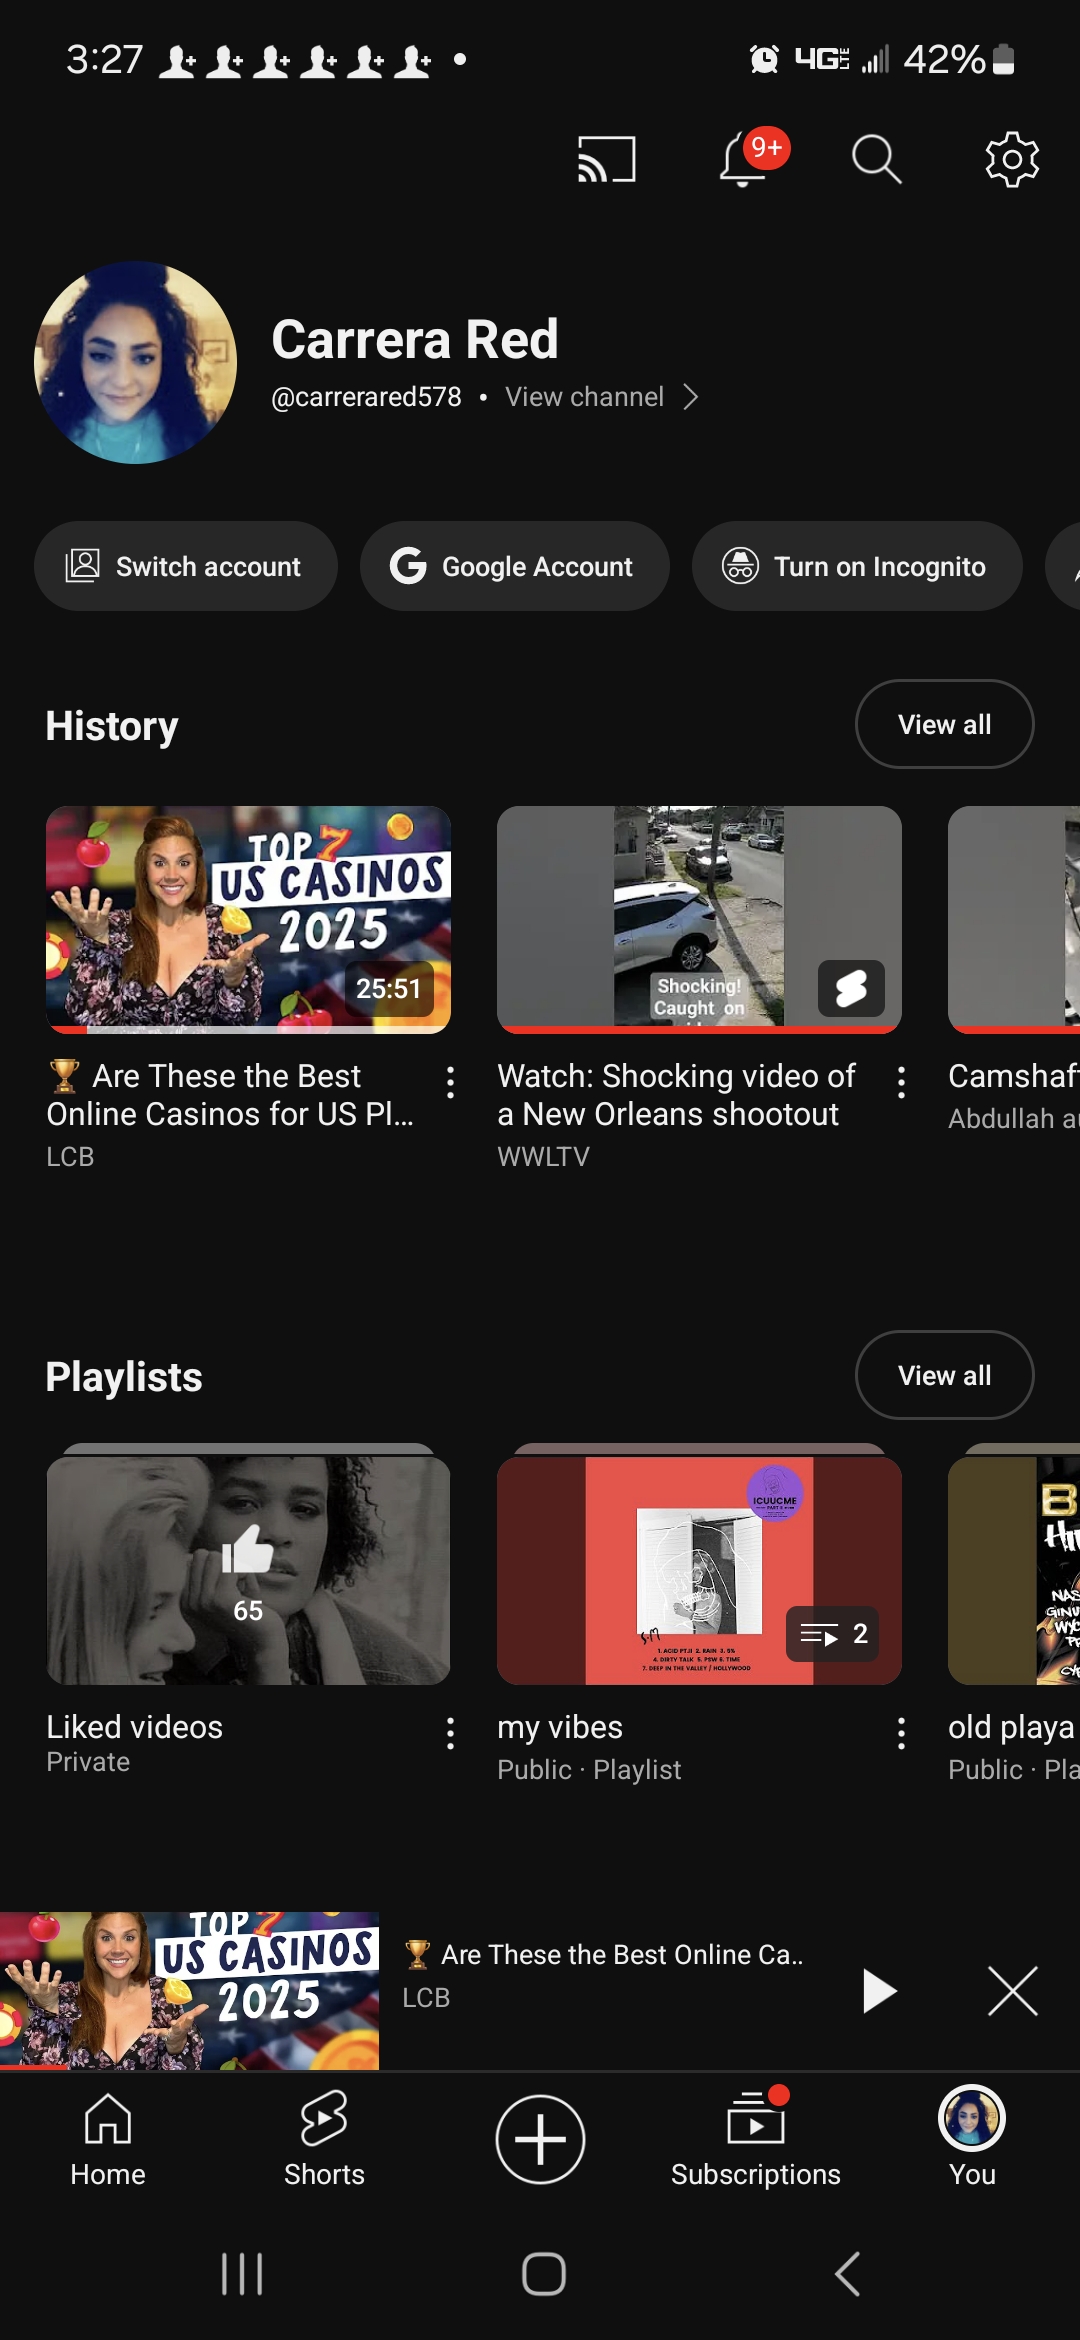The width and height of the screenshot is (1080, 2340).
Task: Tap the my vibes playlist title
Action: pos(560,1727)
